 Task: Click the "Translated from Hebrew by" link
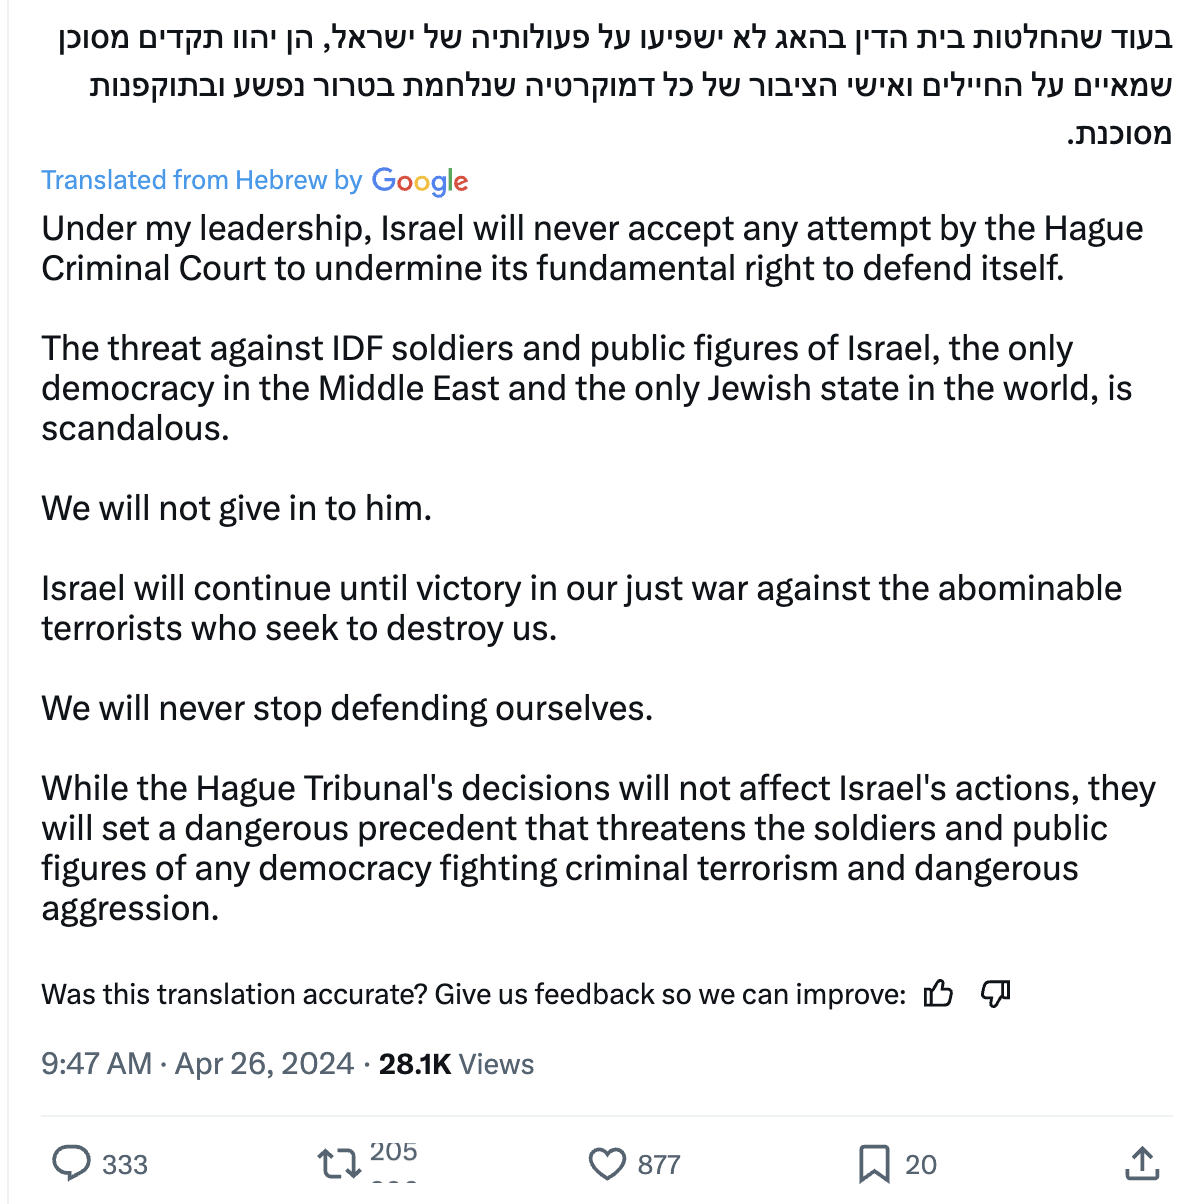[201, 180]
